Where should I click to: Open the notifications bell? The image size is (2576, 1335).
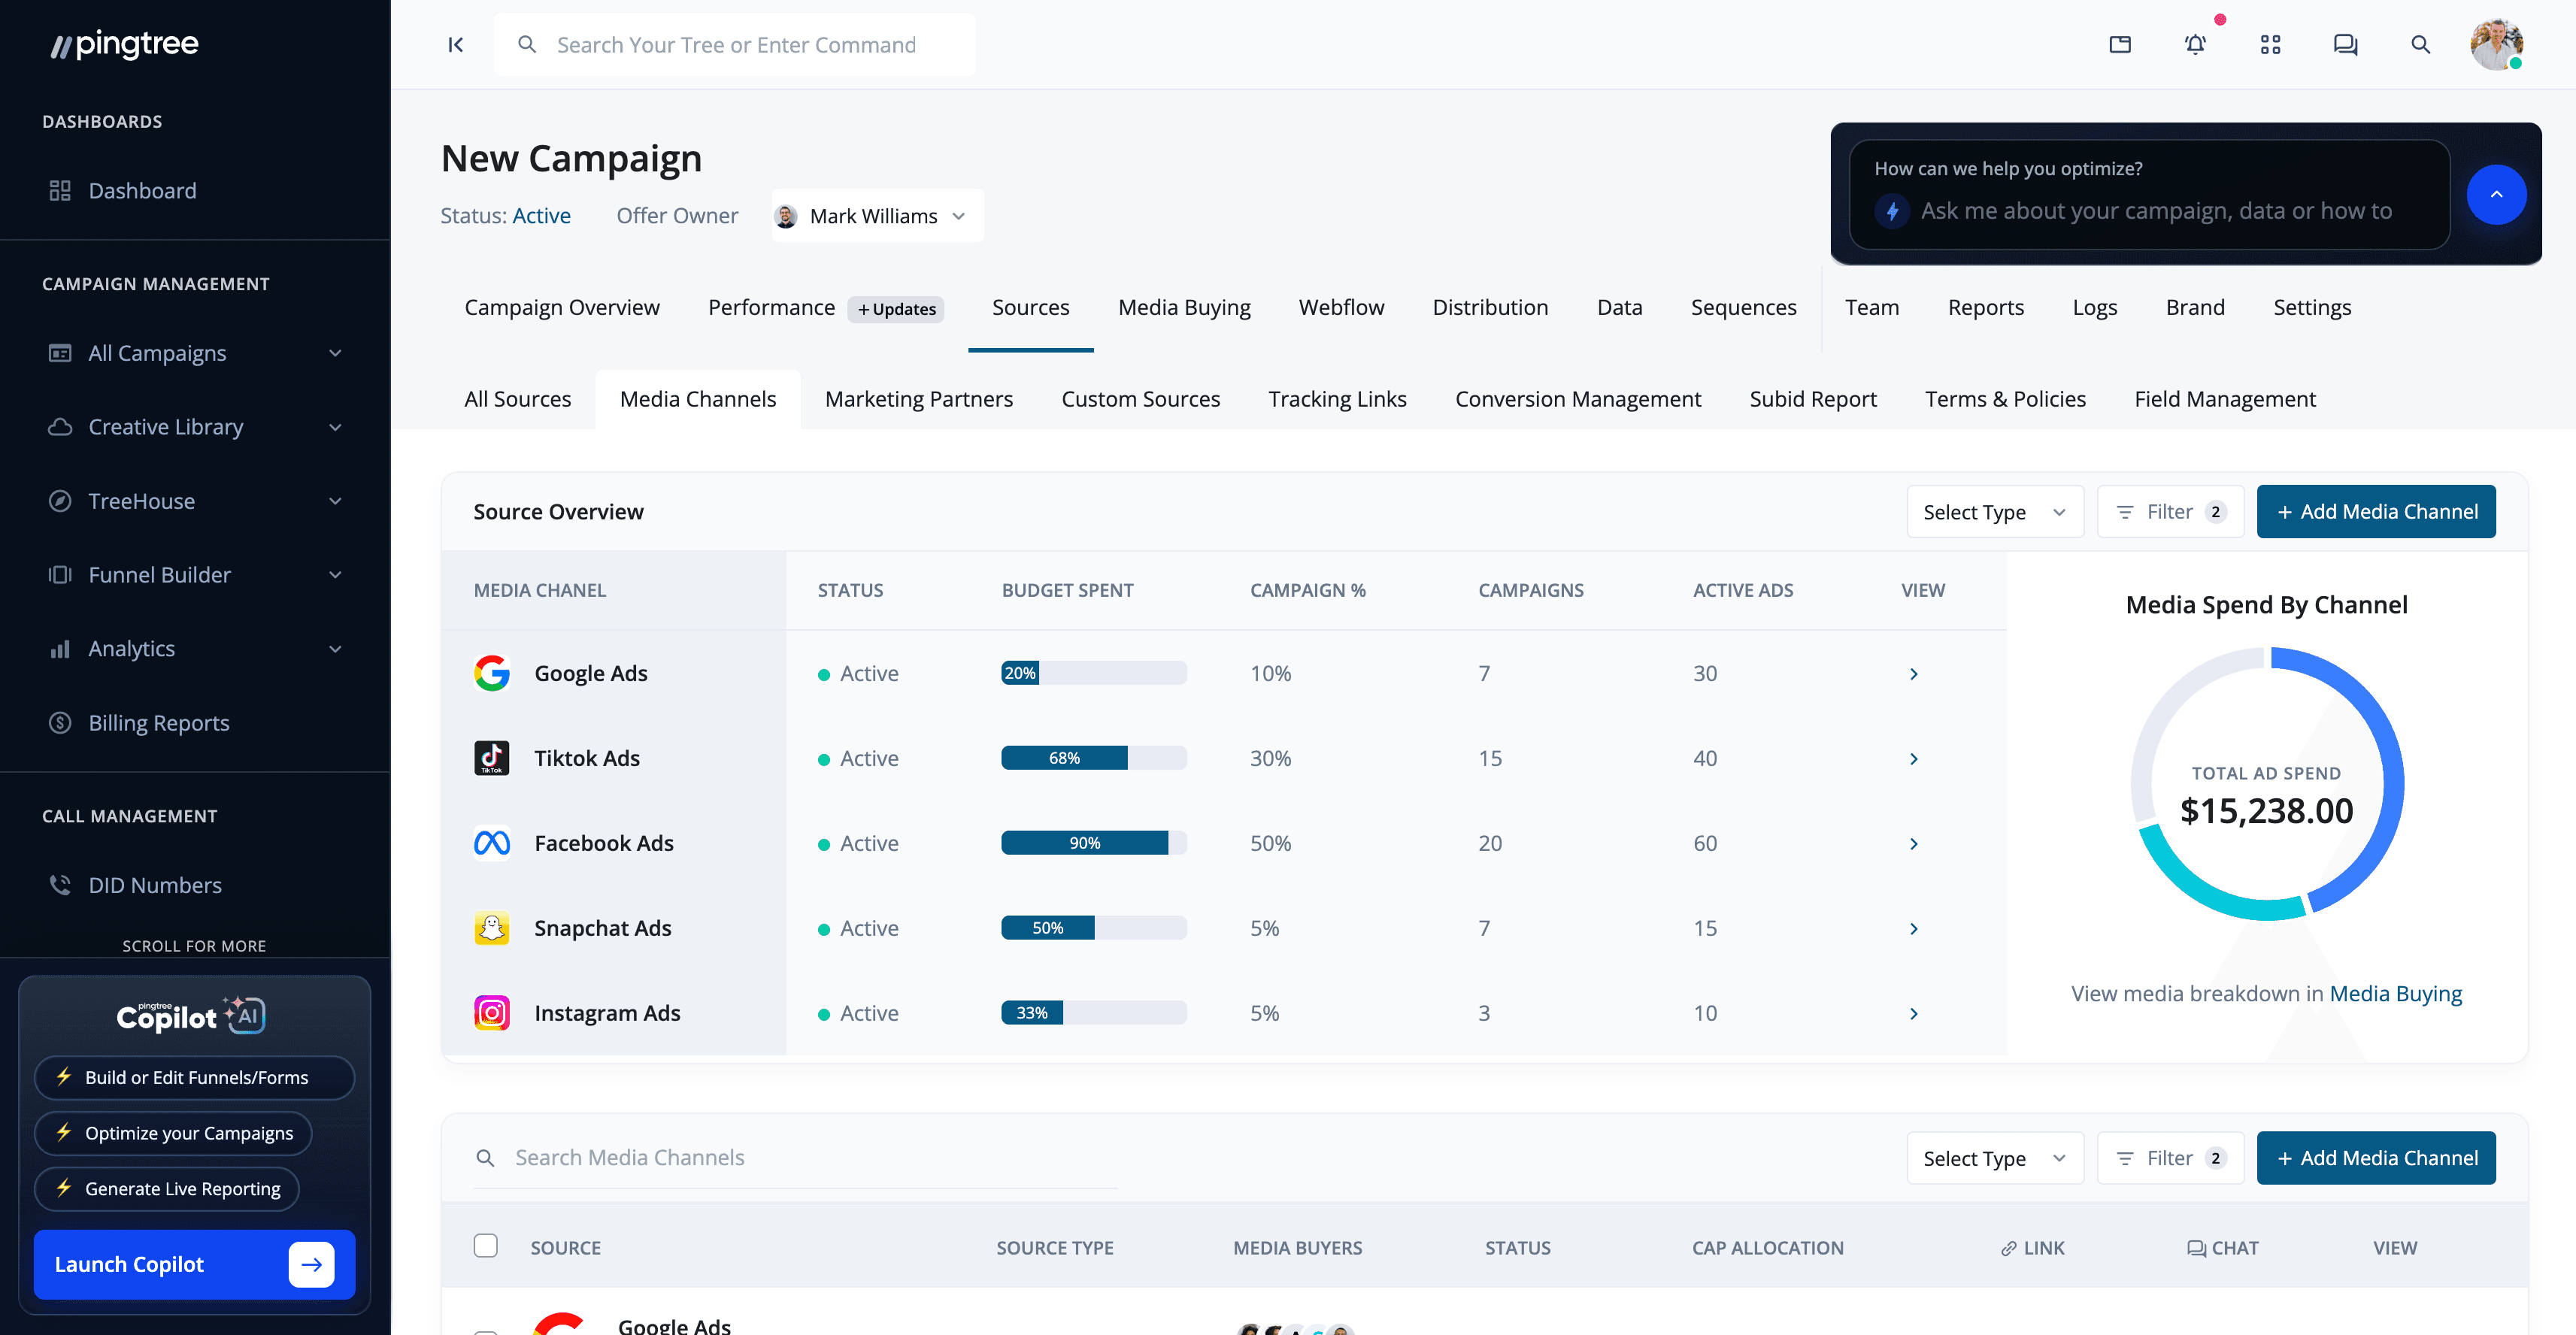[2195, 45]
